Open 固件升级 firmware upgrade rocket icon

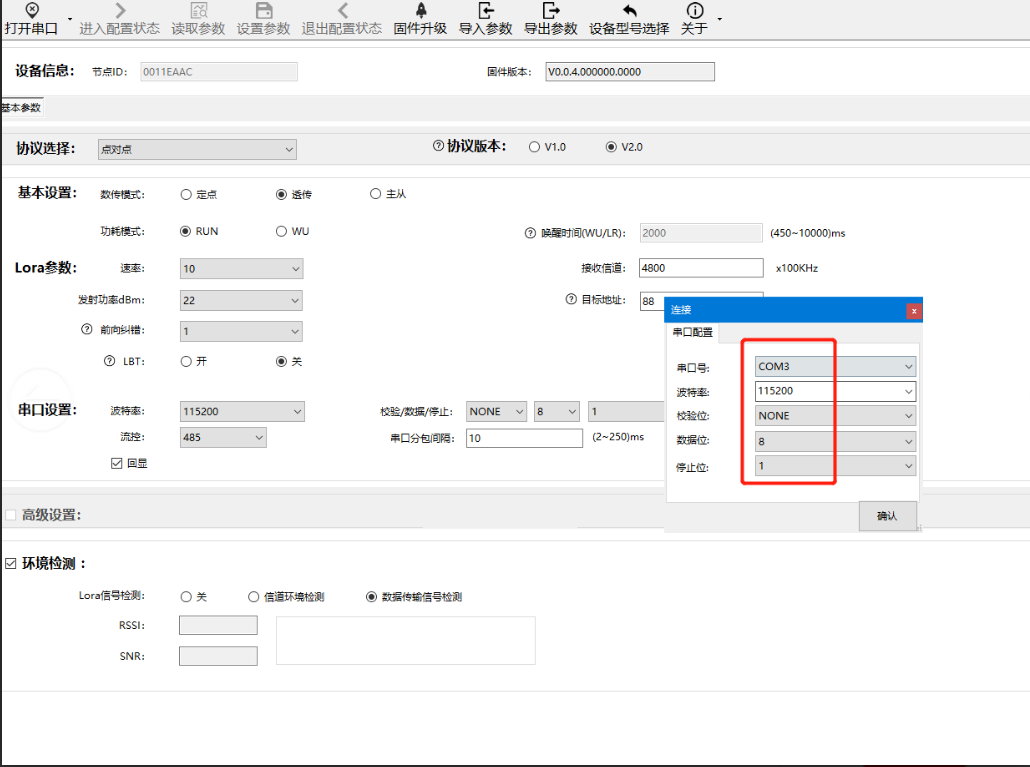pyautogui.click(x=420, y=10)
